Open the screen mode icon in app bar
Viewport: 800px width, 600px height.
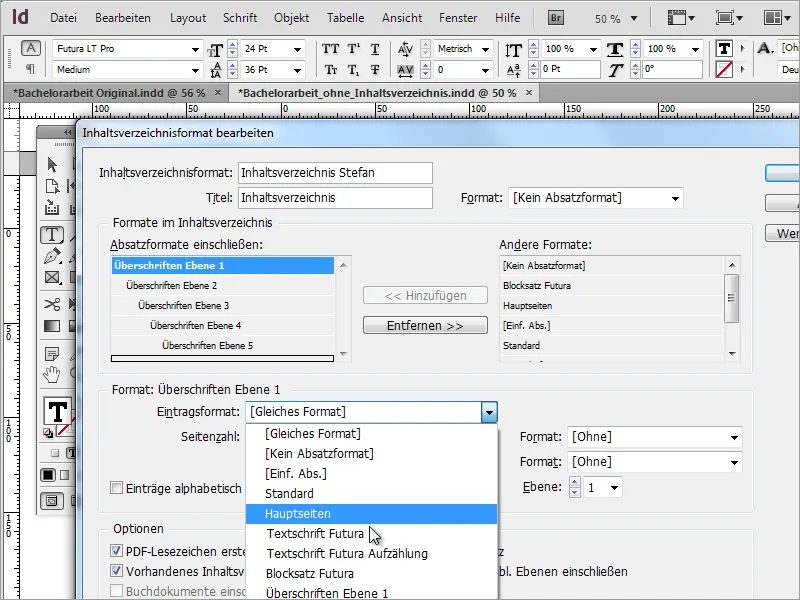[728, 18]
